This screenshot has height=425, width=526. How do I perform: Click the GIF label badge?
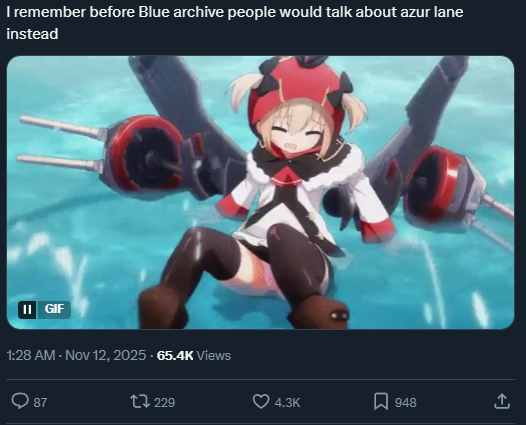click(x=54, y=309)
